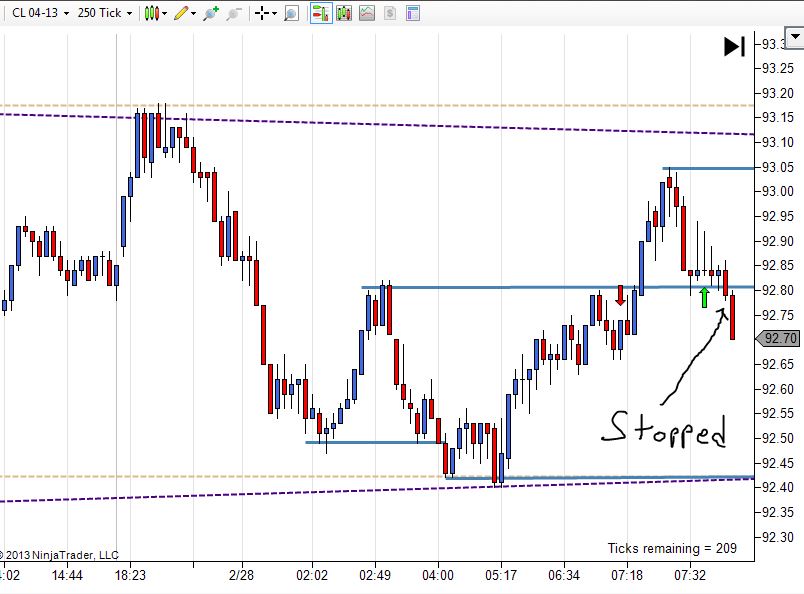Click the scroll-to-latest-bar arrow button
Viewport: 804px width, 594px height.
pos(734,47)
